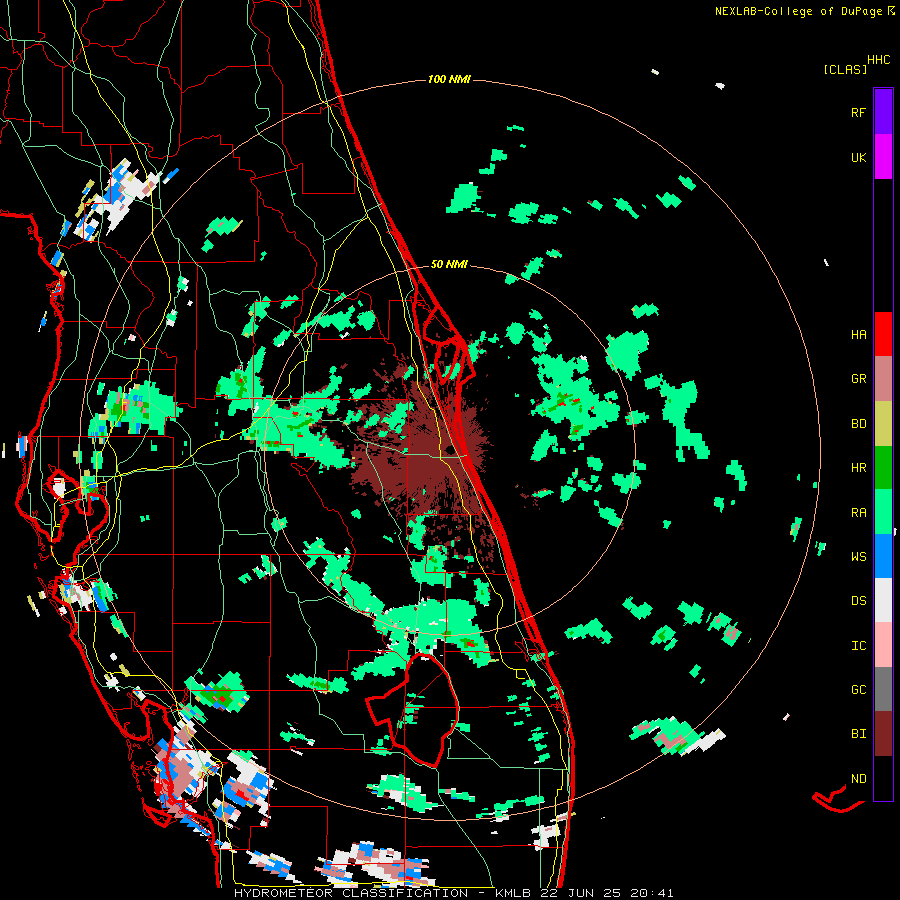Click the IC legend label

858,646
